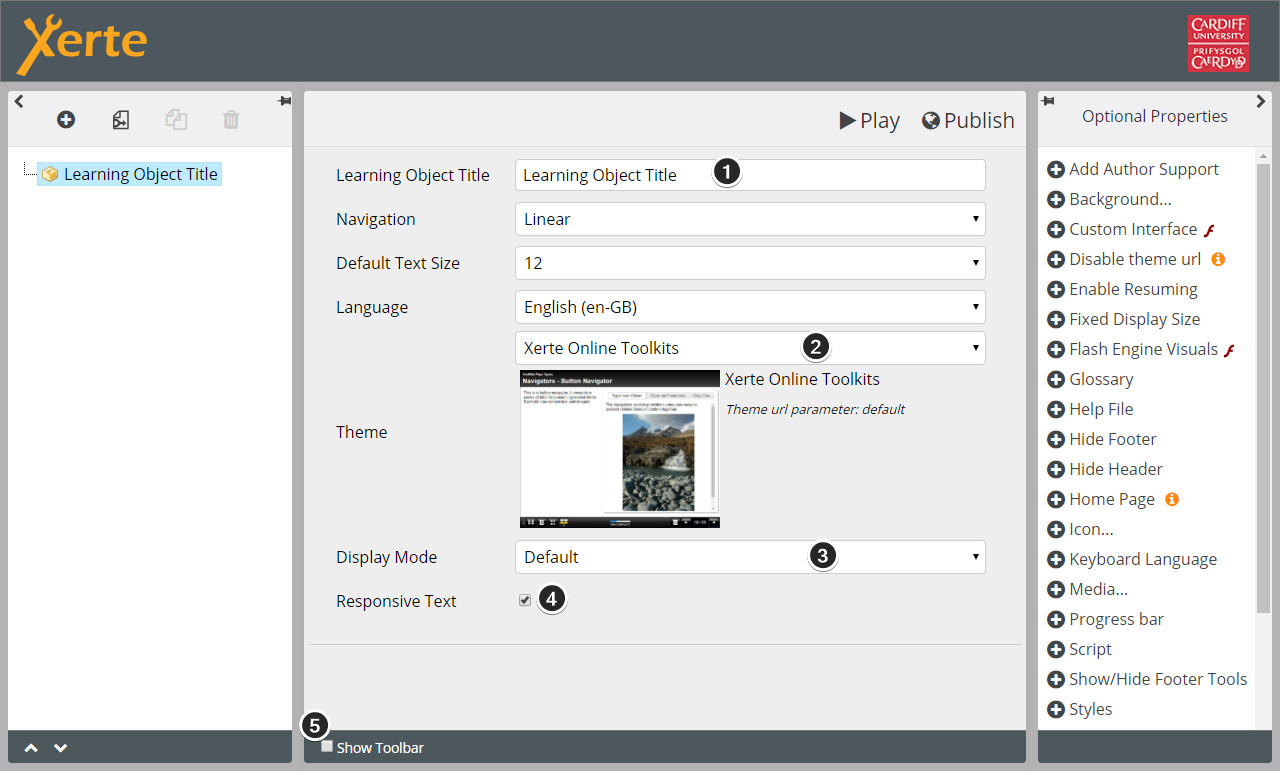Click the info icon next to Home Page

click(x=1172, y=499)
